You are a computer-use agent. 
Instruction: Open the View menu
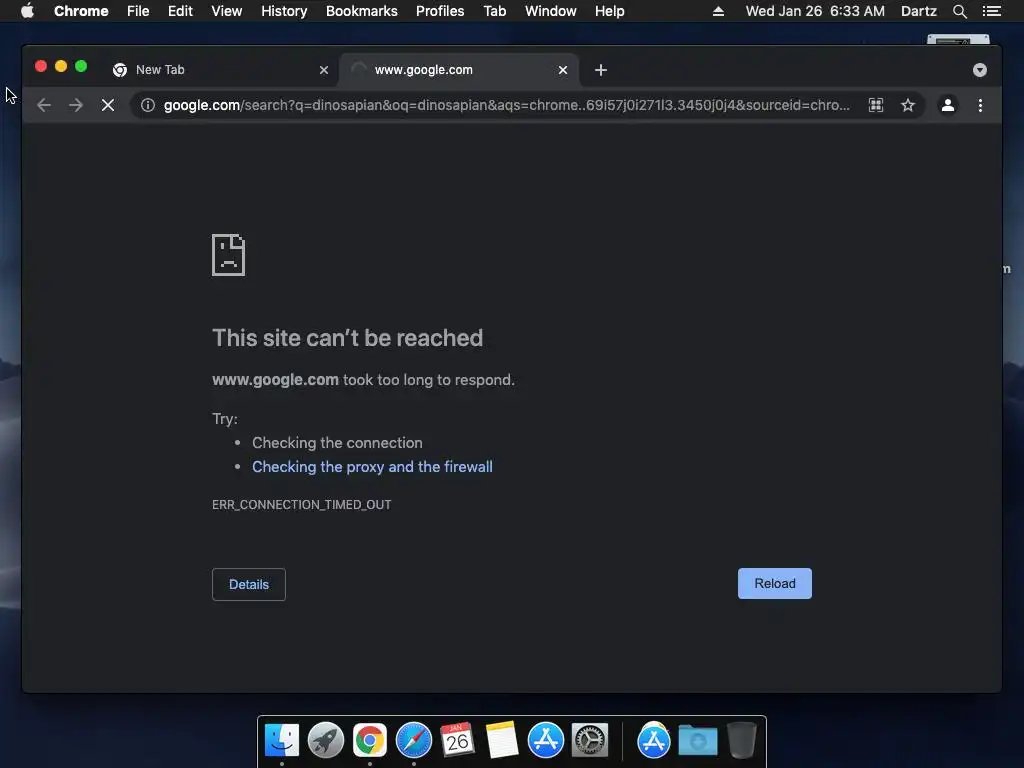227,11
